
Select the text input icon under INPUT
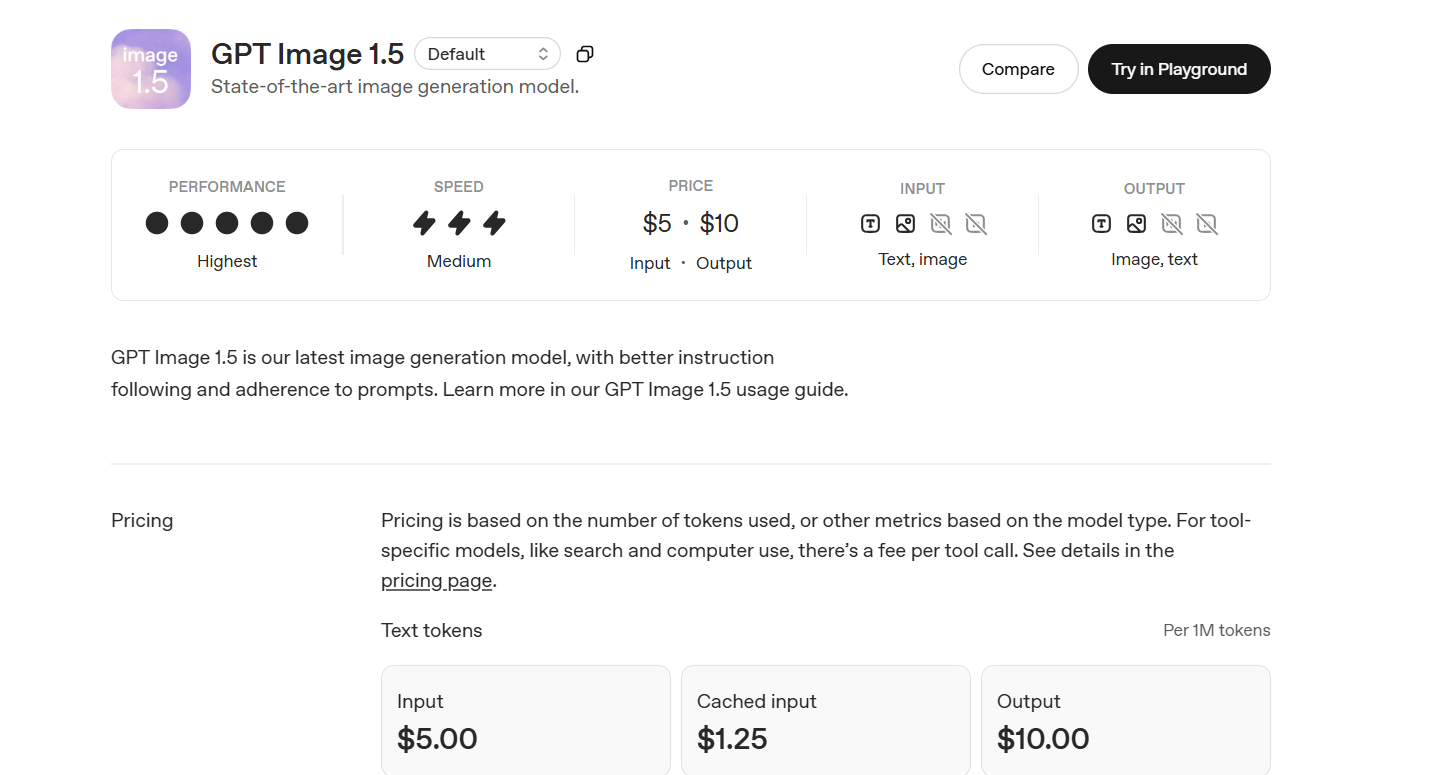[869, 223]
